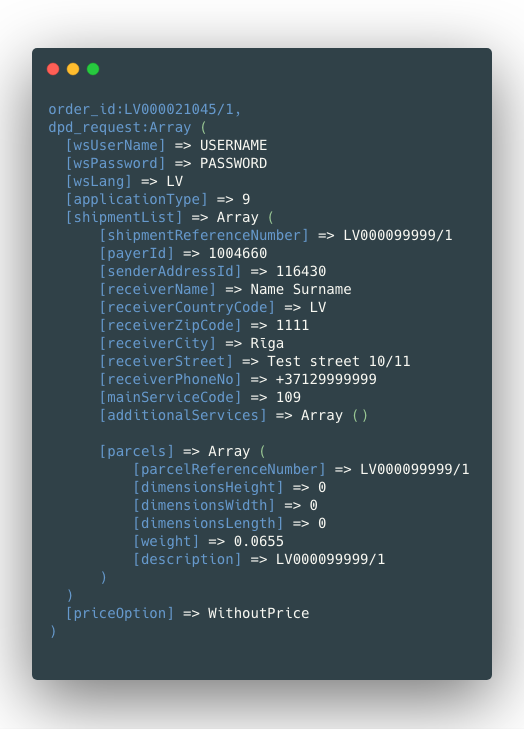
Task: Click the yellow minimize window dot
Action: (73, 69)
